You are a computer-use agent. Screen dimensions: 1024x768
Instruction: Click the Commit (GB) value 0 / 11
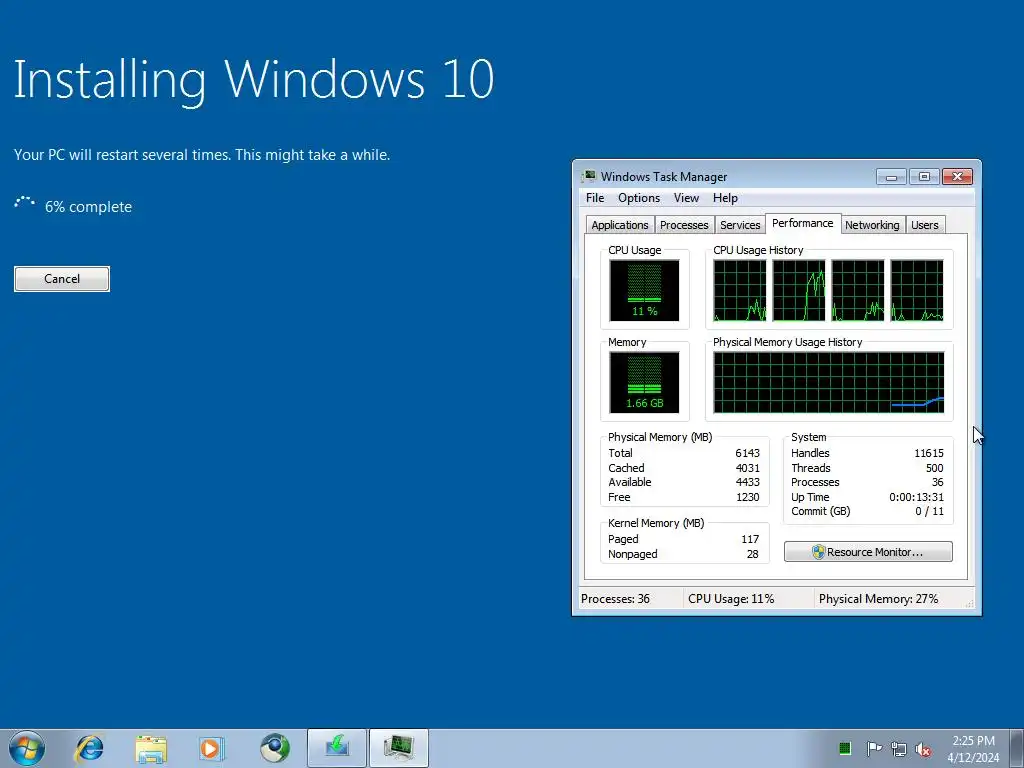coord(929,511)
